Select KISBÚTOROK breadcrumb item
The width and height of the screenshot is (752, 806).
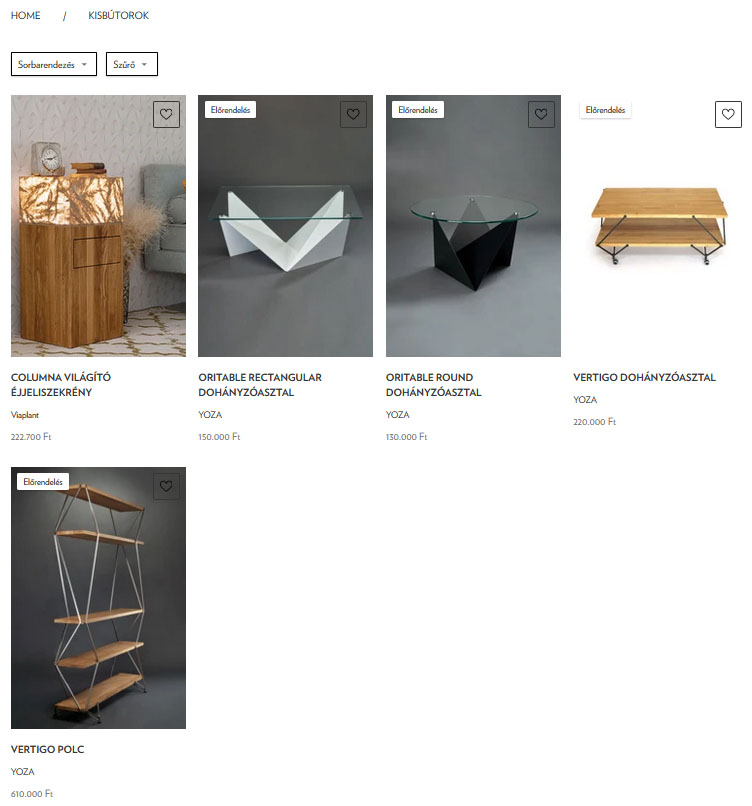pos(118,15)
